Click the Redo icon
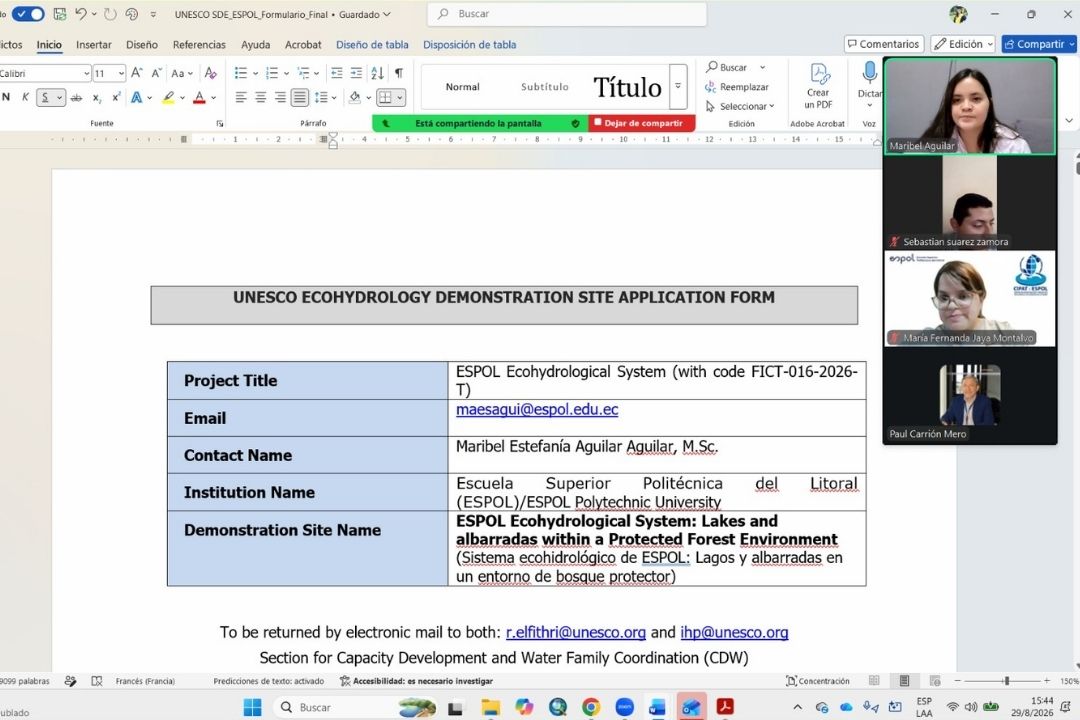This screenshot has width=1080, height=720. pos(110,14)
